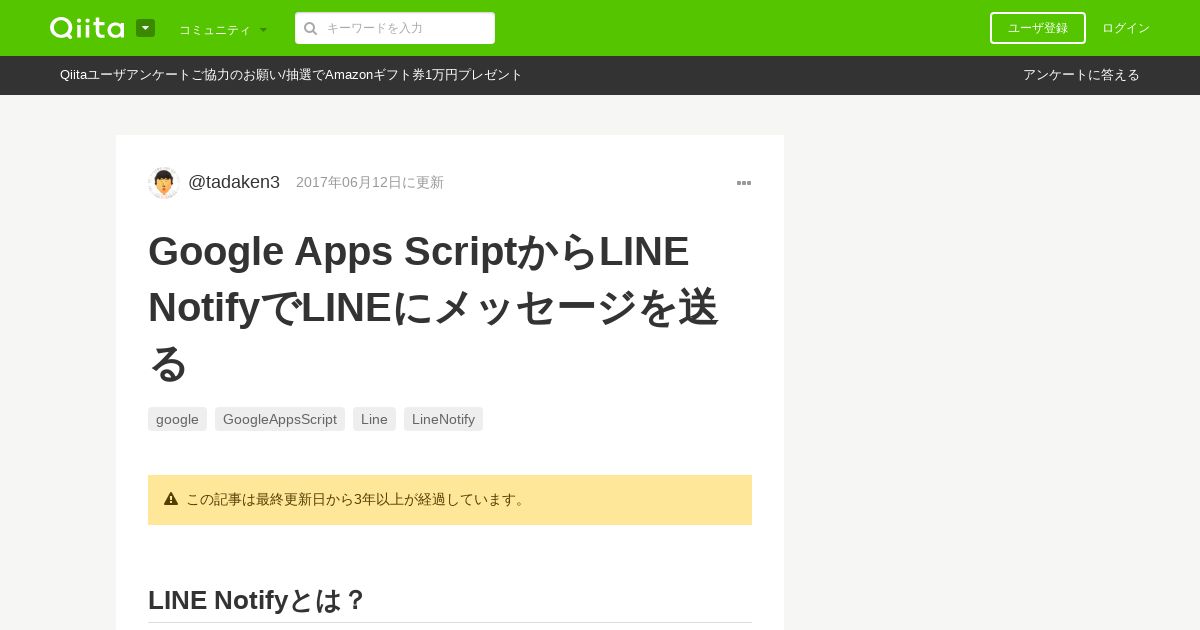Screen dimensions: 1200x630
Task: Select the LineNotify tag
Action: 443,419
